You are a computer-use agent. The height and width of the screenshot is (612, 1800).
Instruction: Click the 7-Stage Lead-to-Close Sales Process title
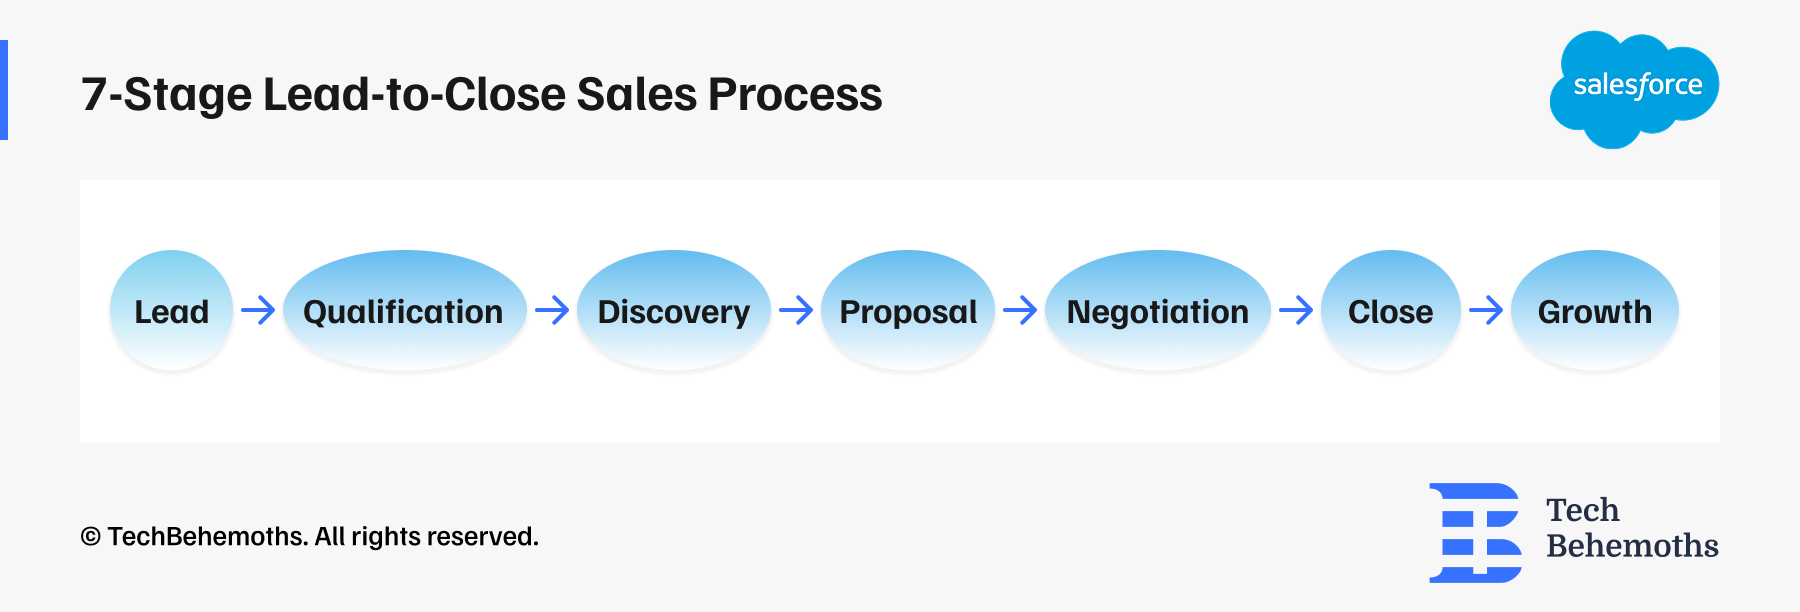pyautogui.click(x=482, y=95)
